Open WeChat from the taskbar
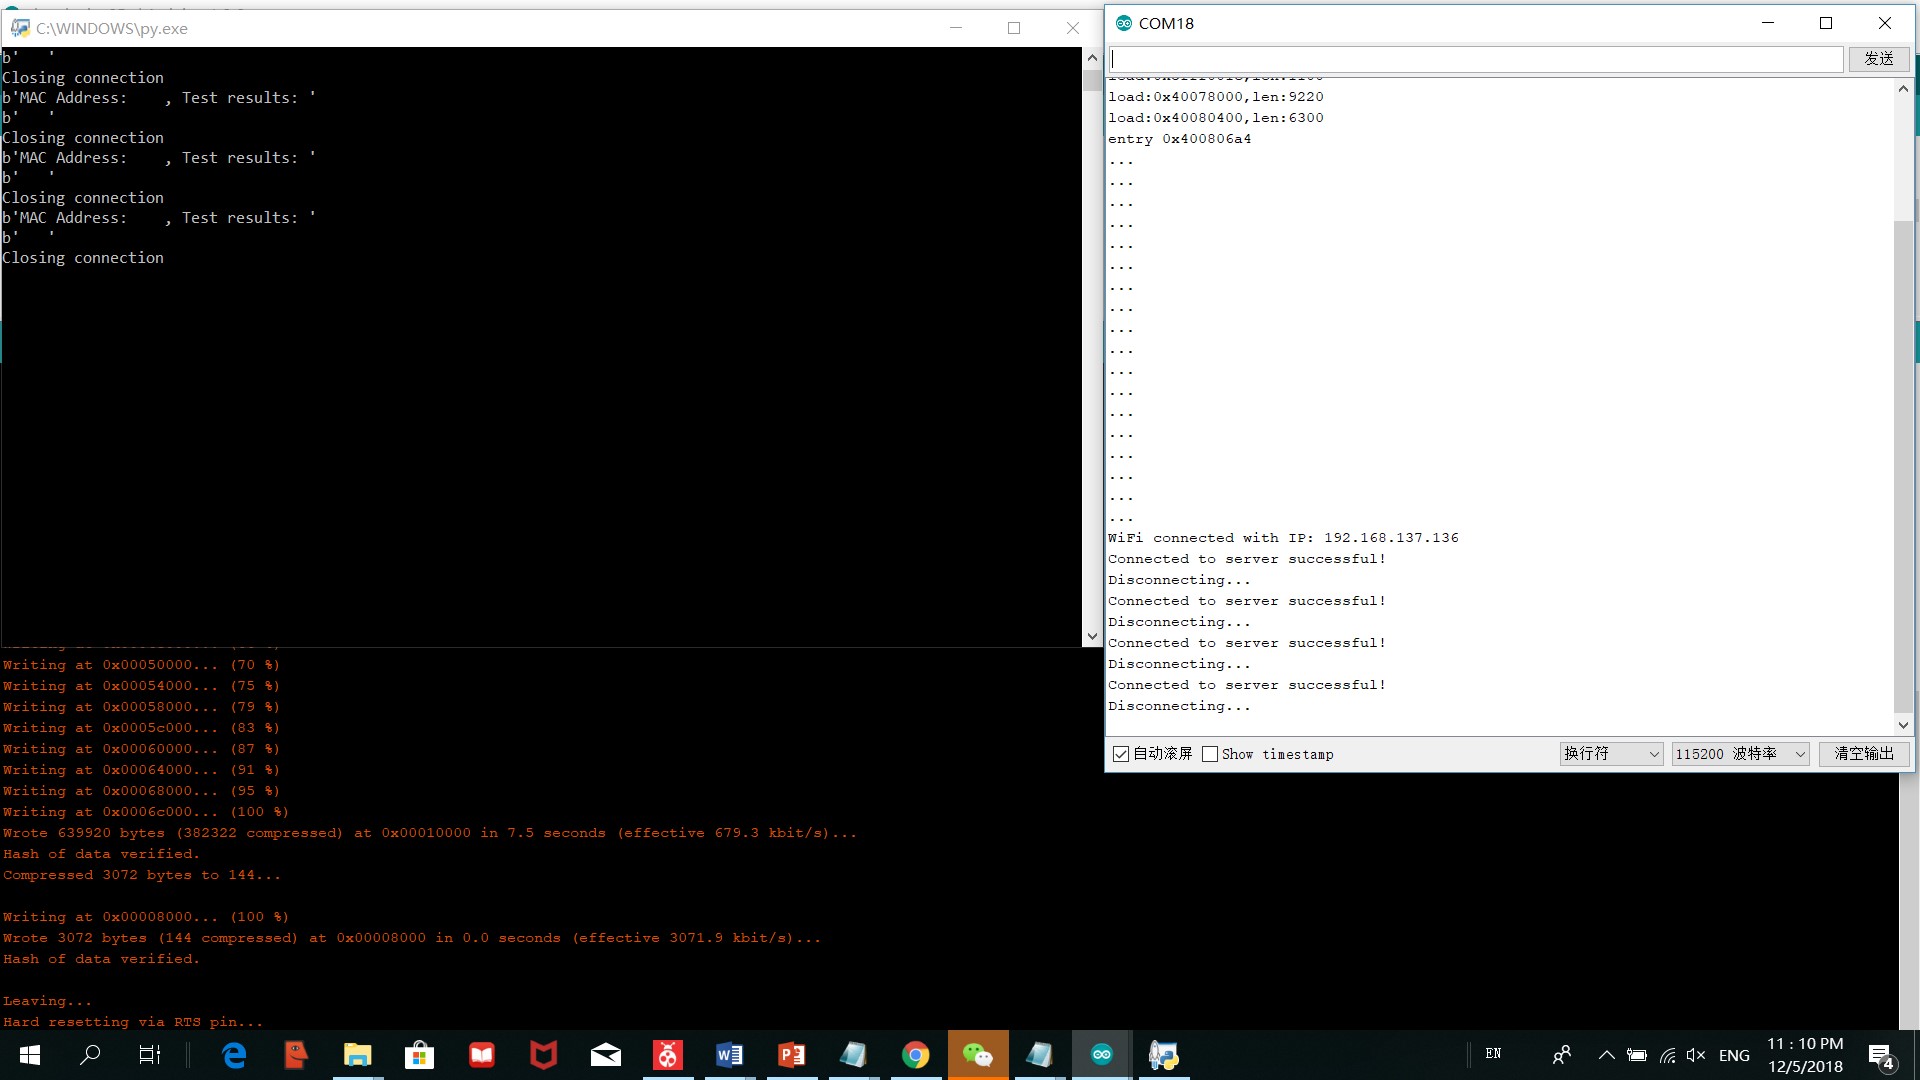Viewport: 1920px width, 1080px height. [x=977, y=1055]
